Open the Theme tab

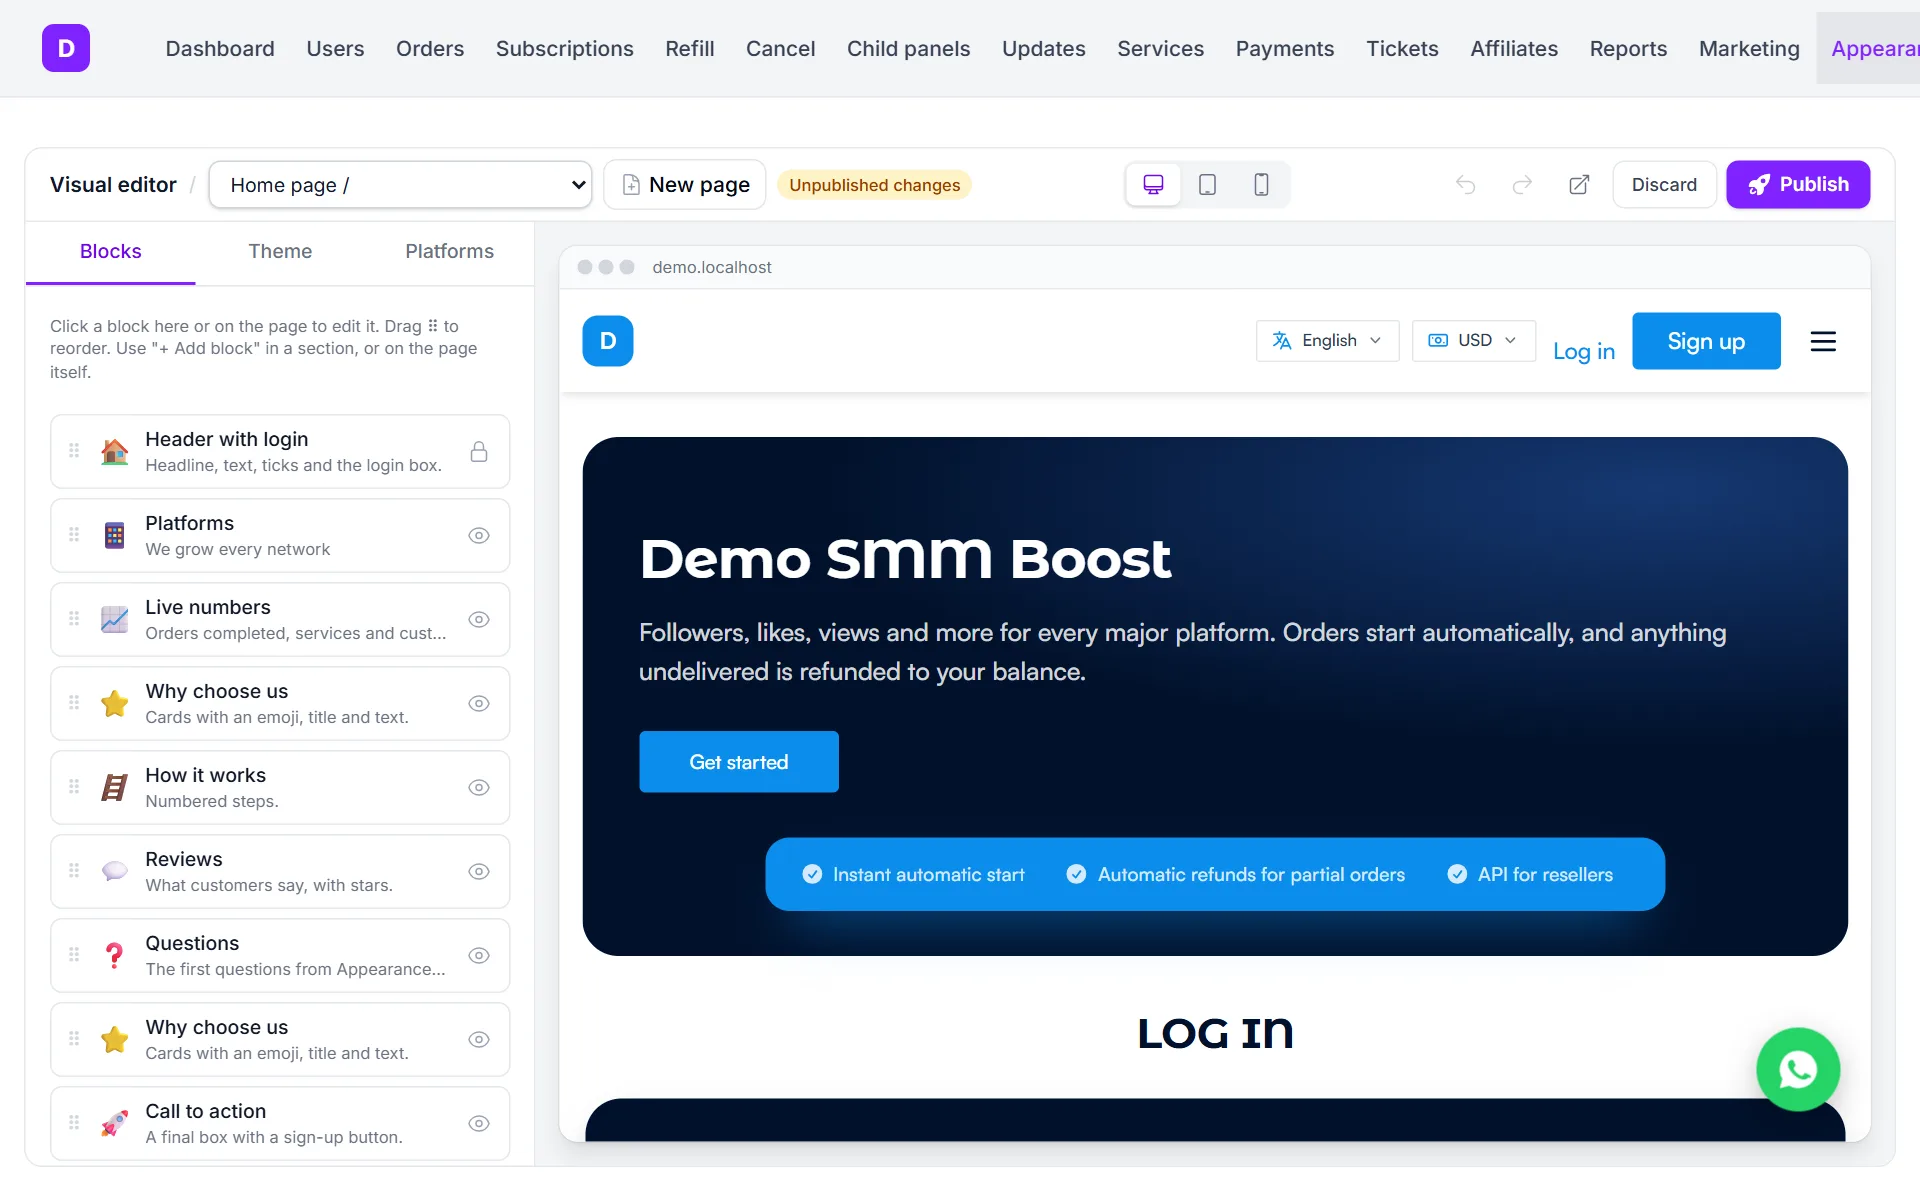click(x=280, y=252)
